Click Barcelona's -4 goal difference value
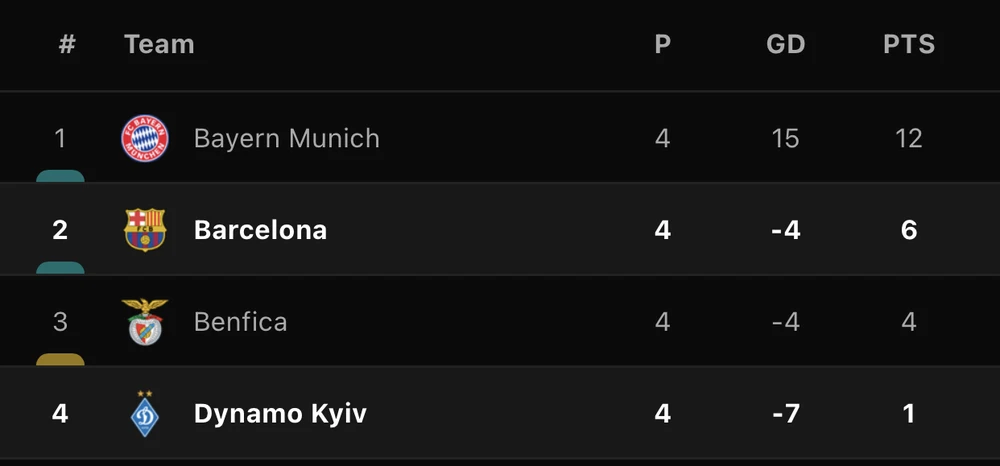The height and width of the screenshot is (466, 1000). [x=785, y=230]
